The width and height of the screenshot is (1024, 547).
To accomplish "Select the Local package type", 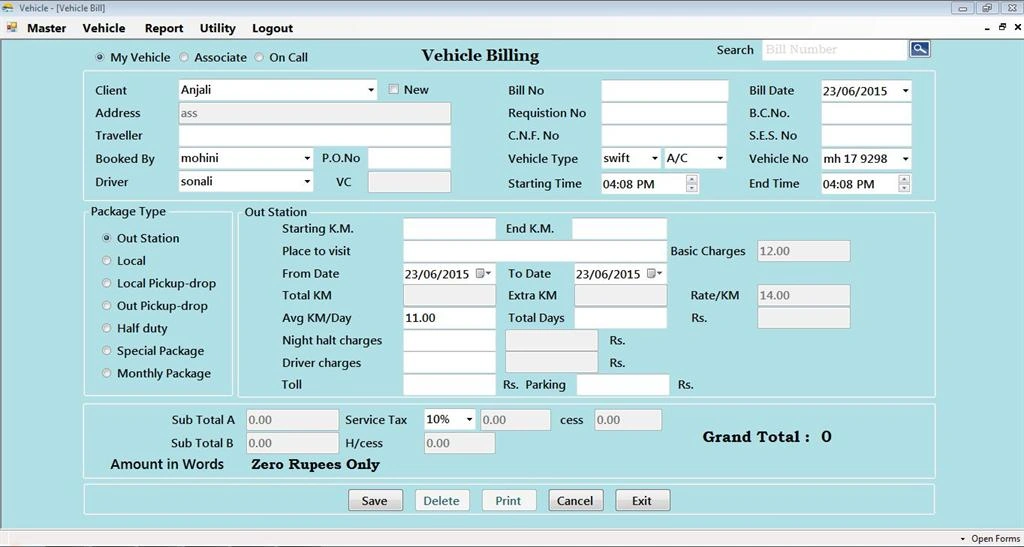I will pyautogui.click(x=106, y=260).
